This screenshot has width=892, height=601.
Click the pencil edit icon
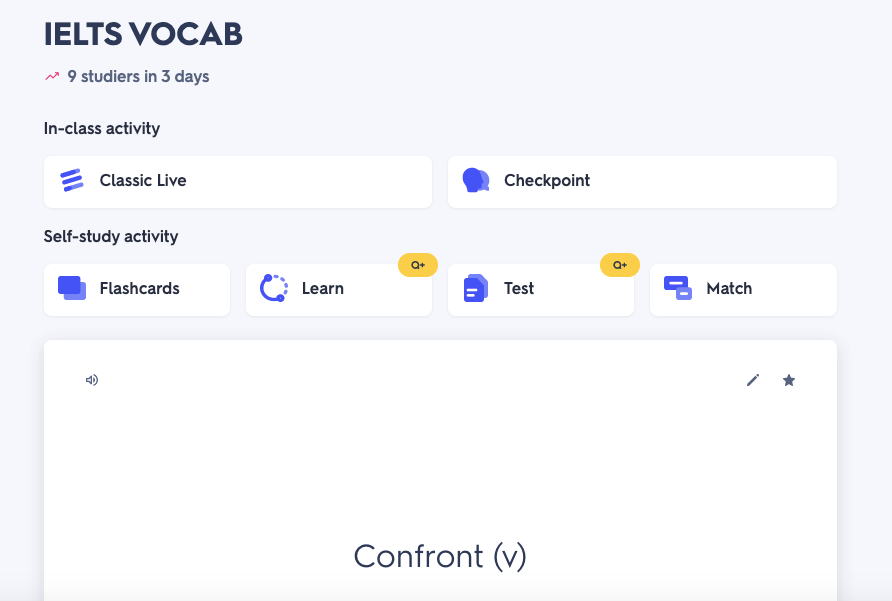(x=753, y=380)
